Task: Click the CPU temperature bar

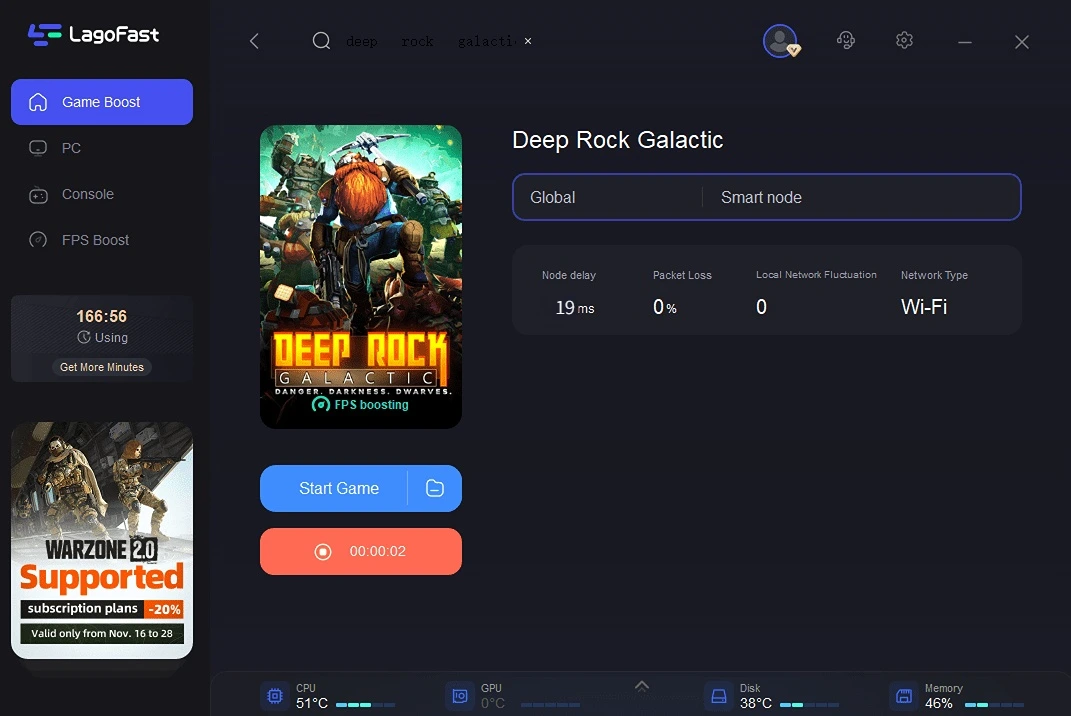Action: [365, 704]
